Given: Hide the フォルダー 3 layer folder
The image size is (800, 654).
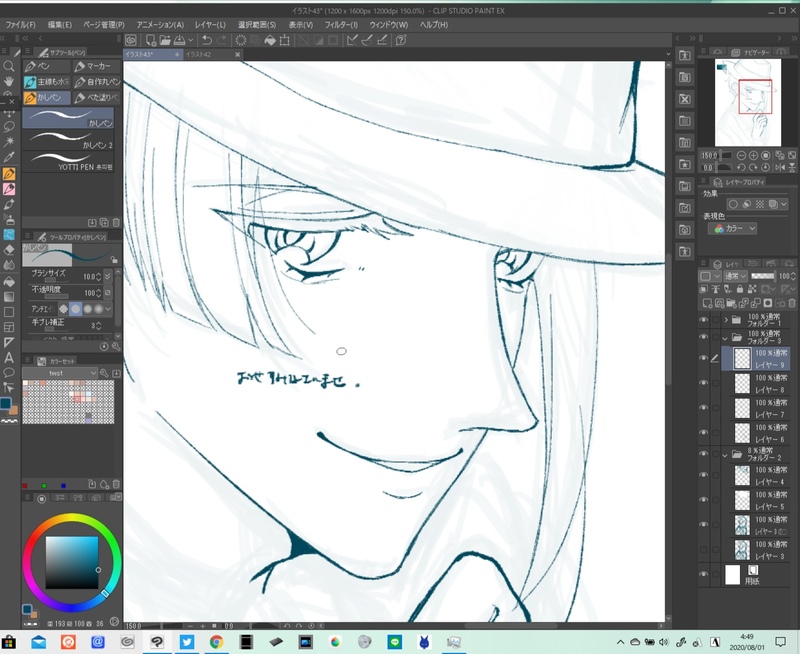Looking at the screenshot, I should [704, 337].
